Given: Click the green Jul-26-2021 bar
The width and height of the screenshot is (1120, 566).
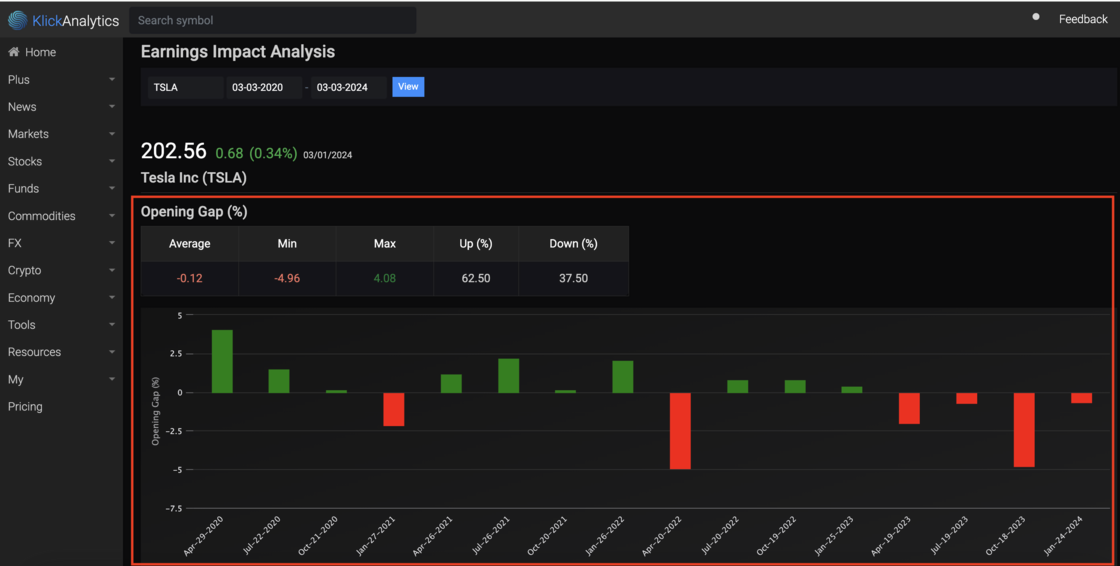Looking at the screenshot, I should tap(509, 376).
